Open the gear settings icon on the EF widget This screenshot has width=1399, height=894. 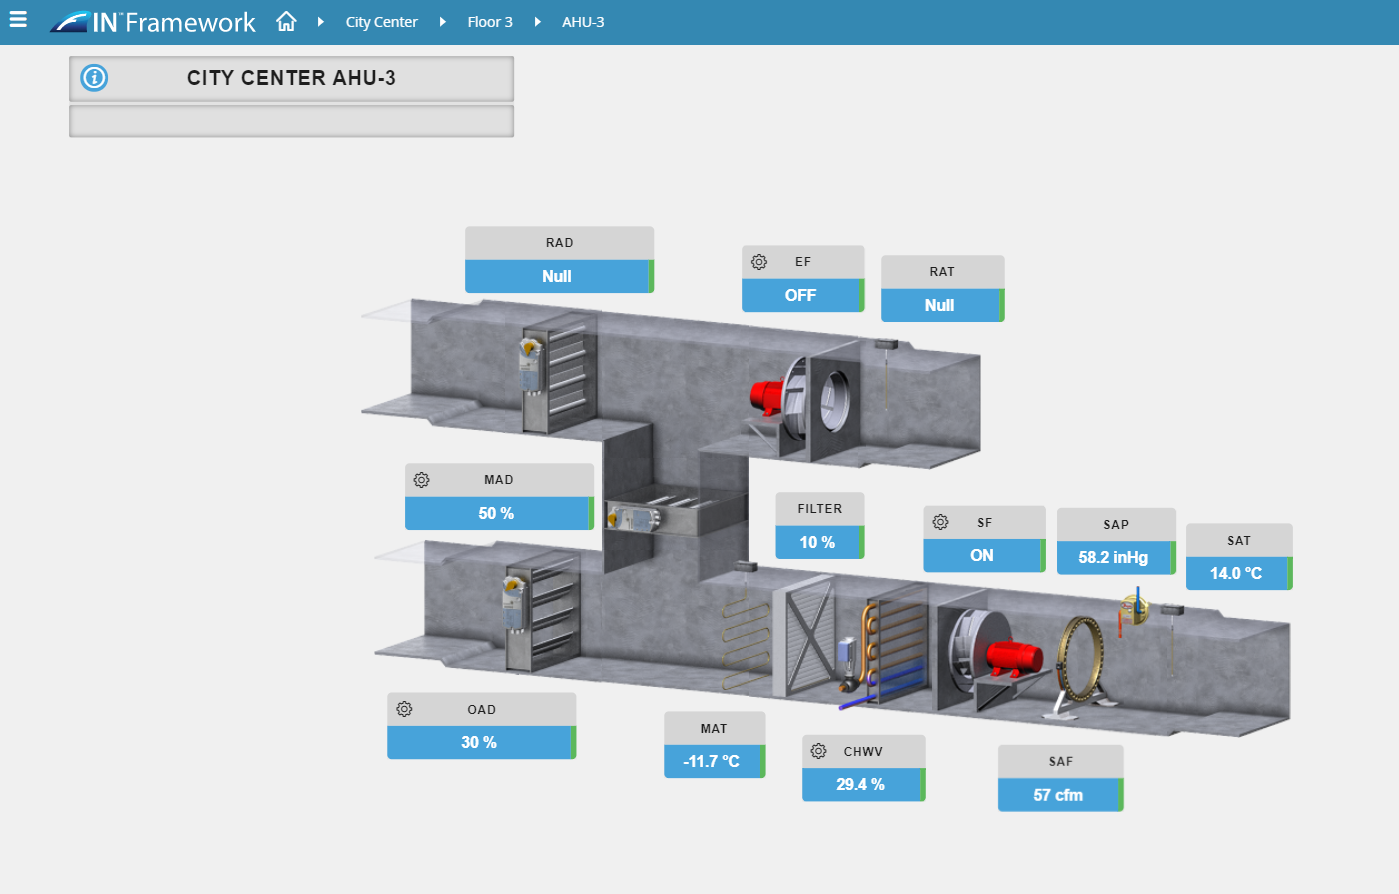(x=760, y=261)
